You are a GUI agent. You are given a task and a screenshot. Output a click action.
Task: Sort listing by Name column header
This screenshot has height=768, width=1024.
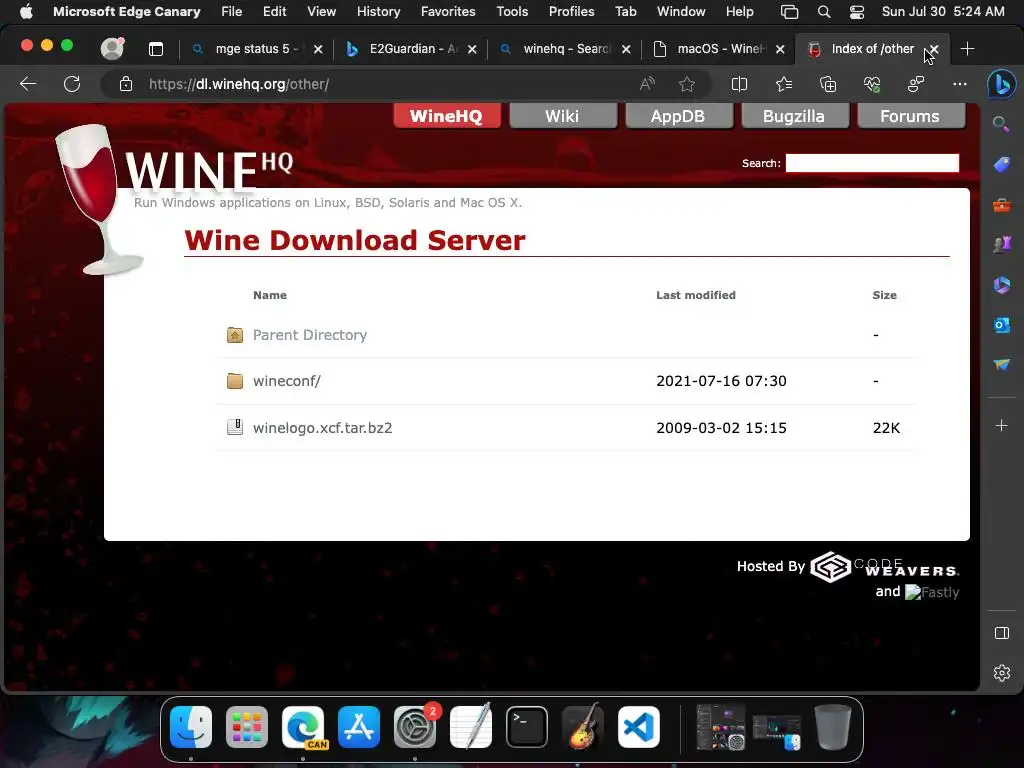[270, 295]
